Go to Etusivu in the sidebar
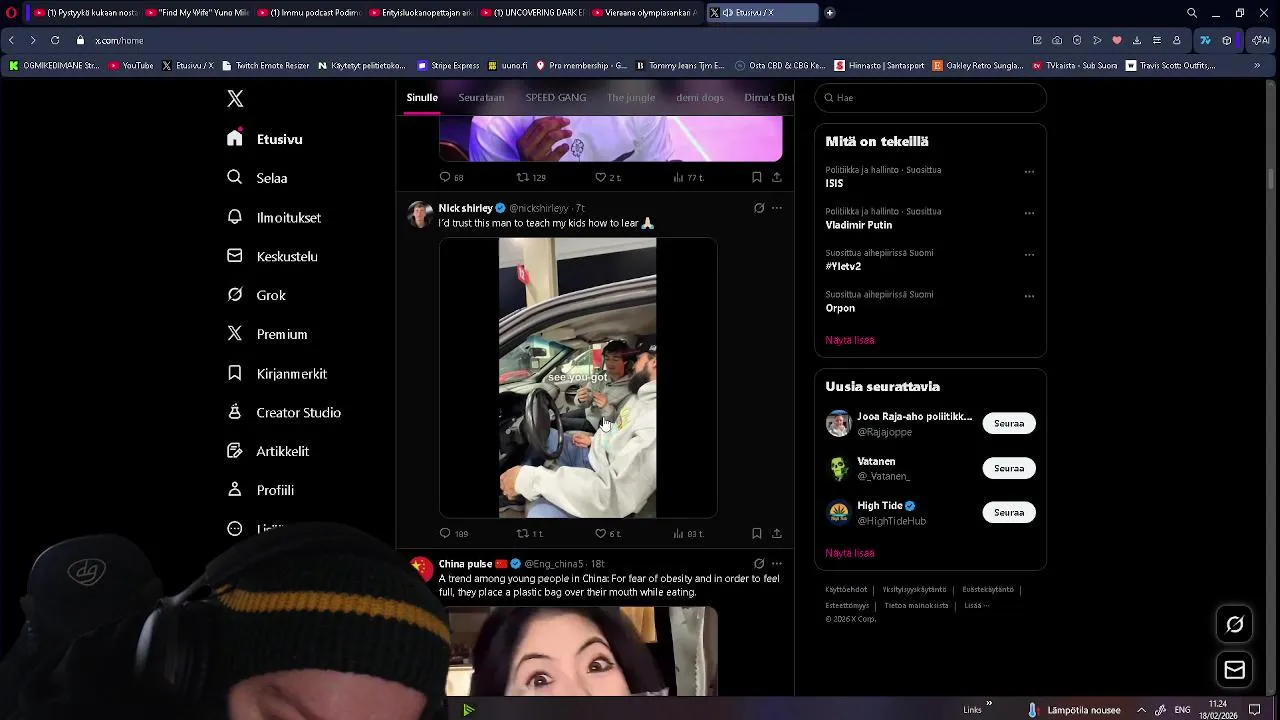The width and height of the screenshot is (1280, 720). [x=265, y=139]
